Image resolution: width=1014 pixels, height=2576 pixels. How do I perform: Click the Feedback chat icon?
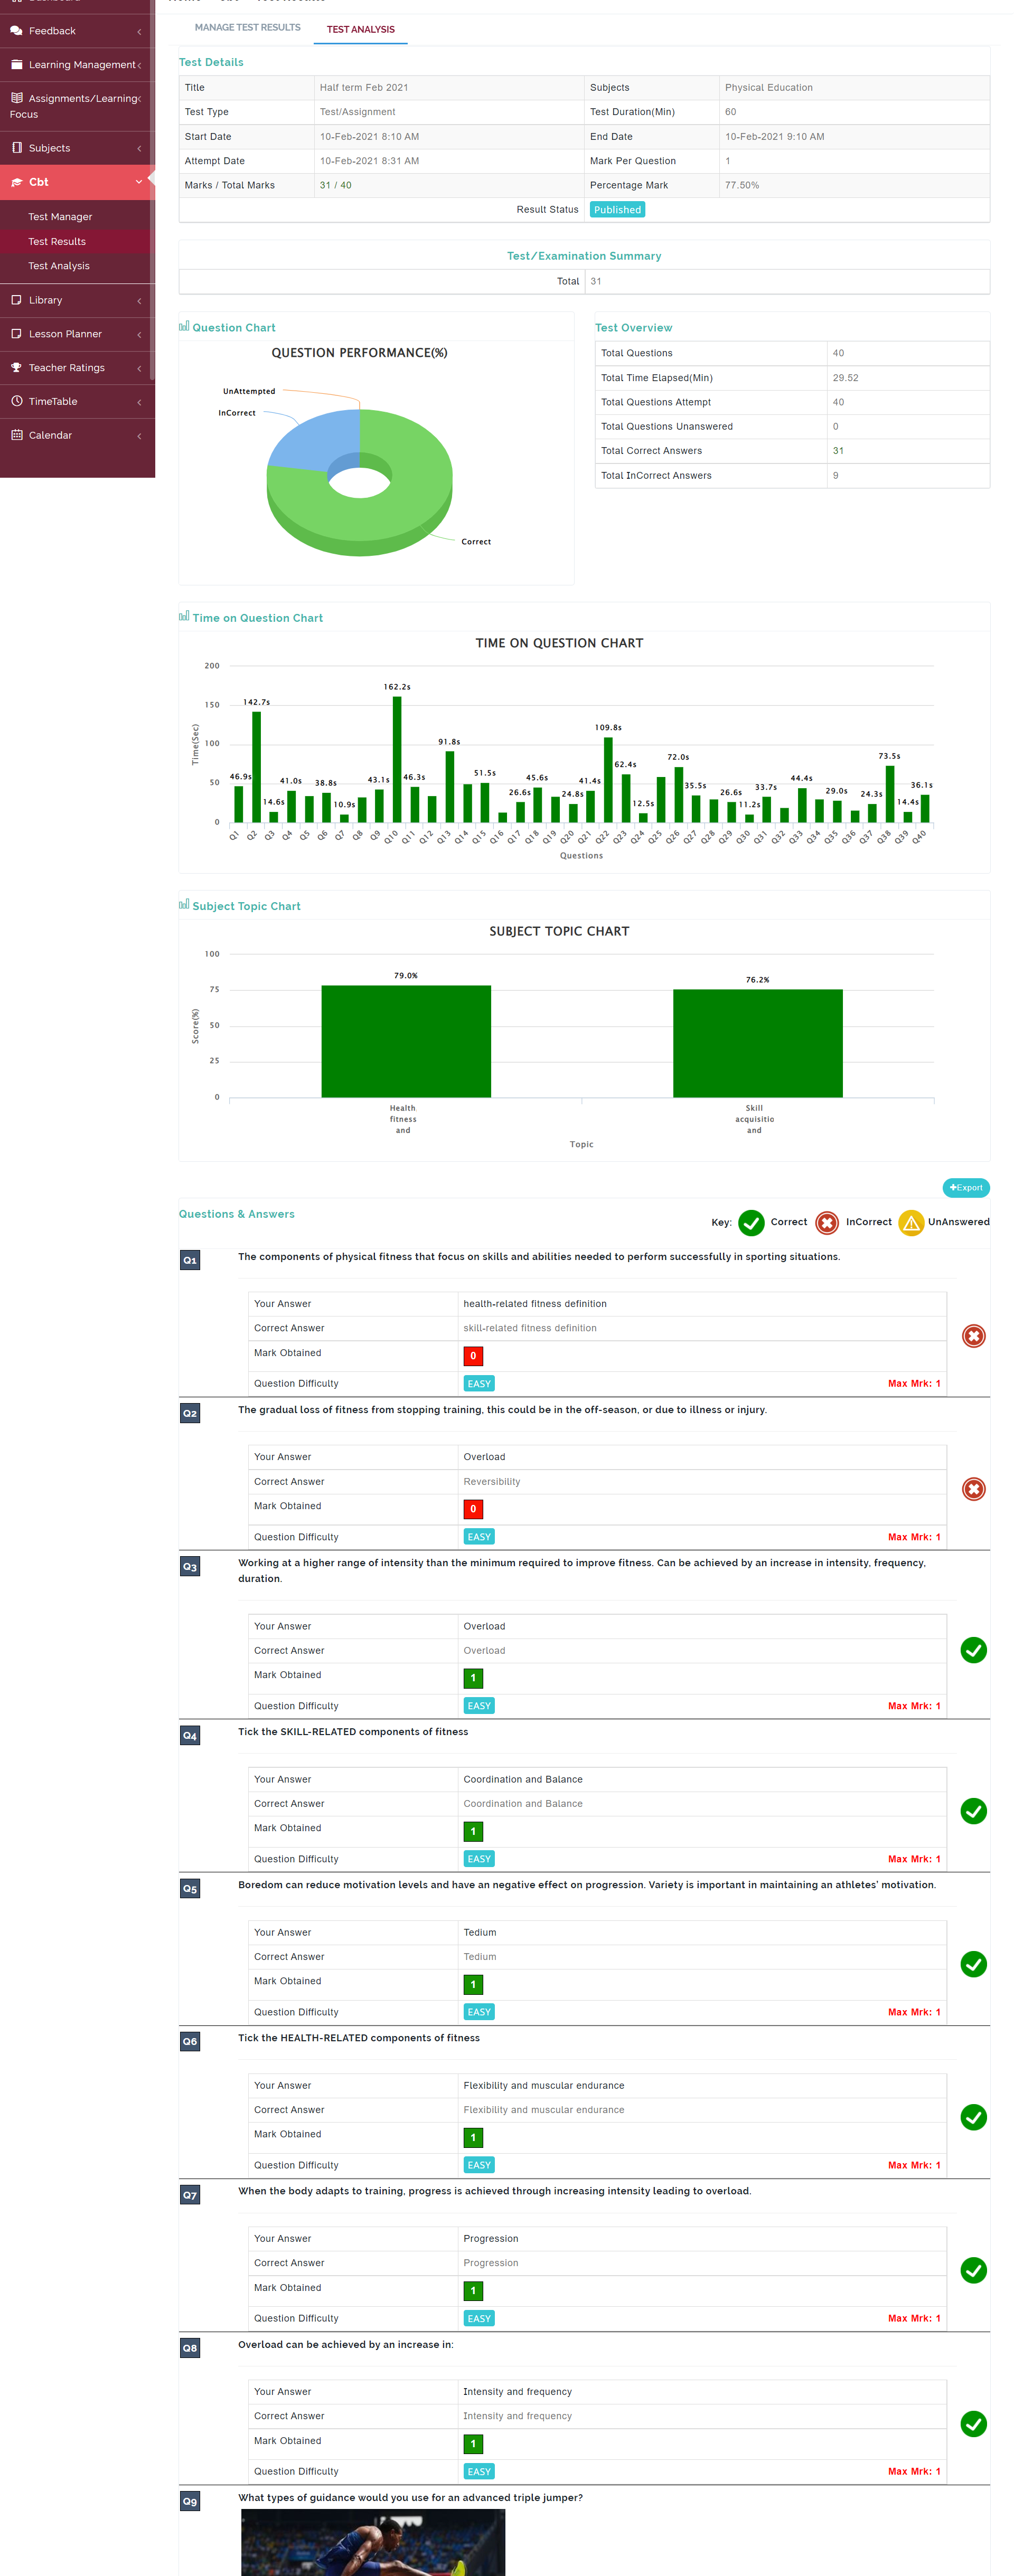17,30
